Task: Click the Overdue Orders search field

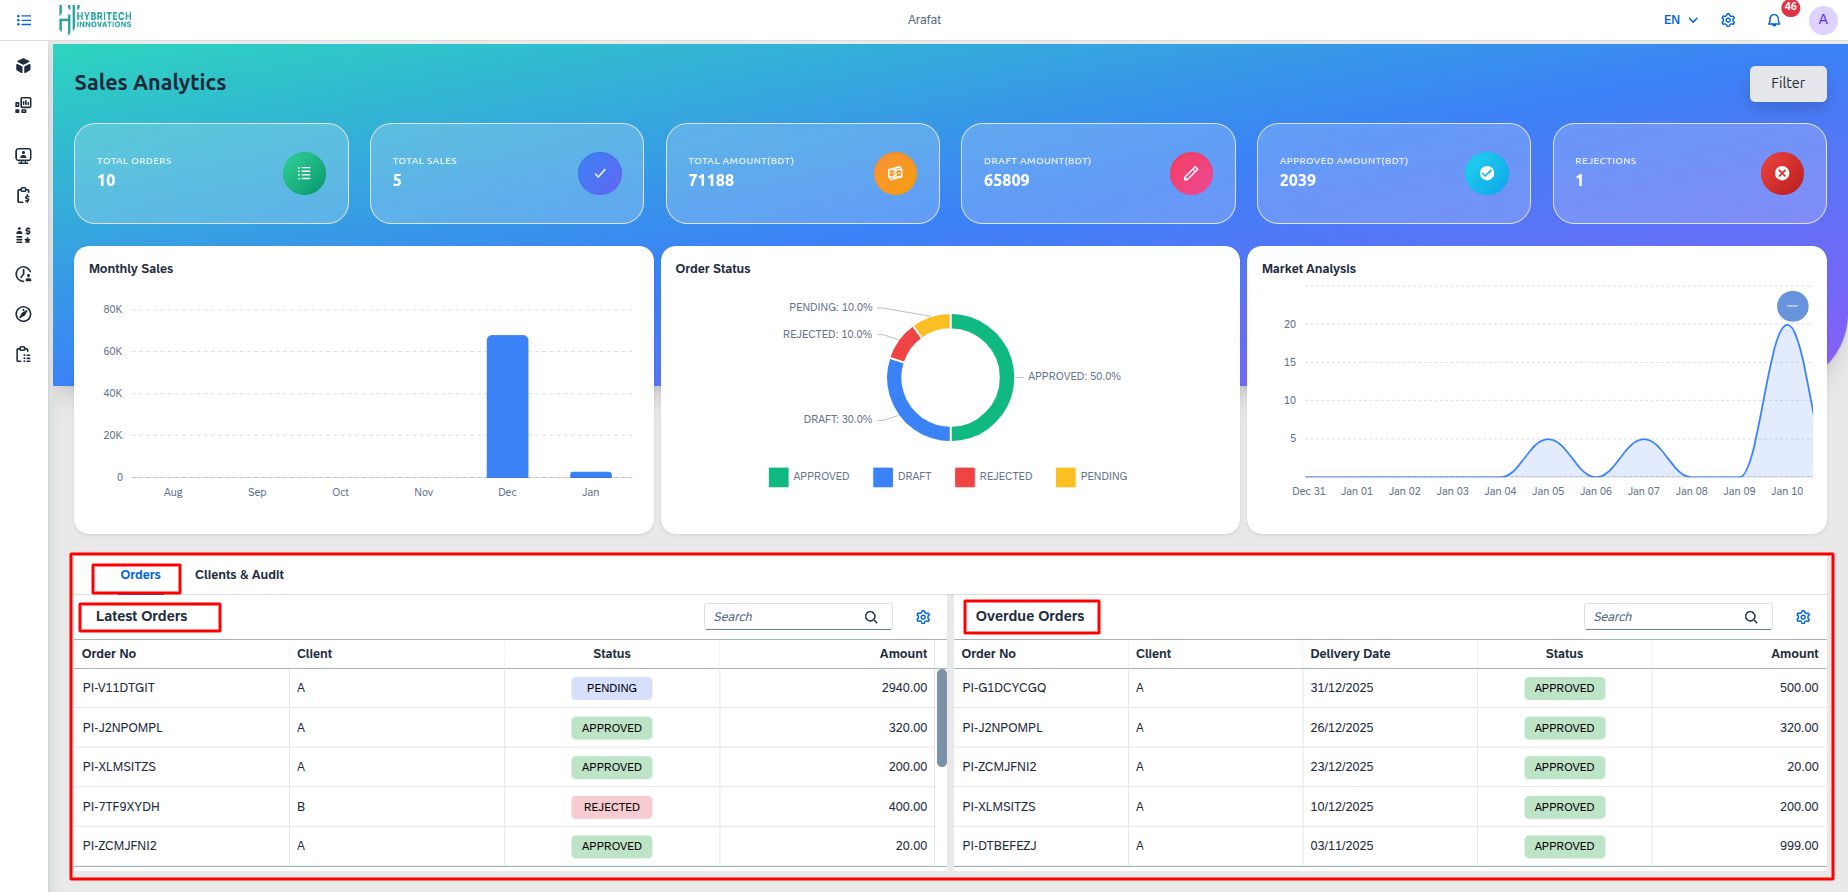Action: coord(1664,617)
